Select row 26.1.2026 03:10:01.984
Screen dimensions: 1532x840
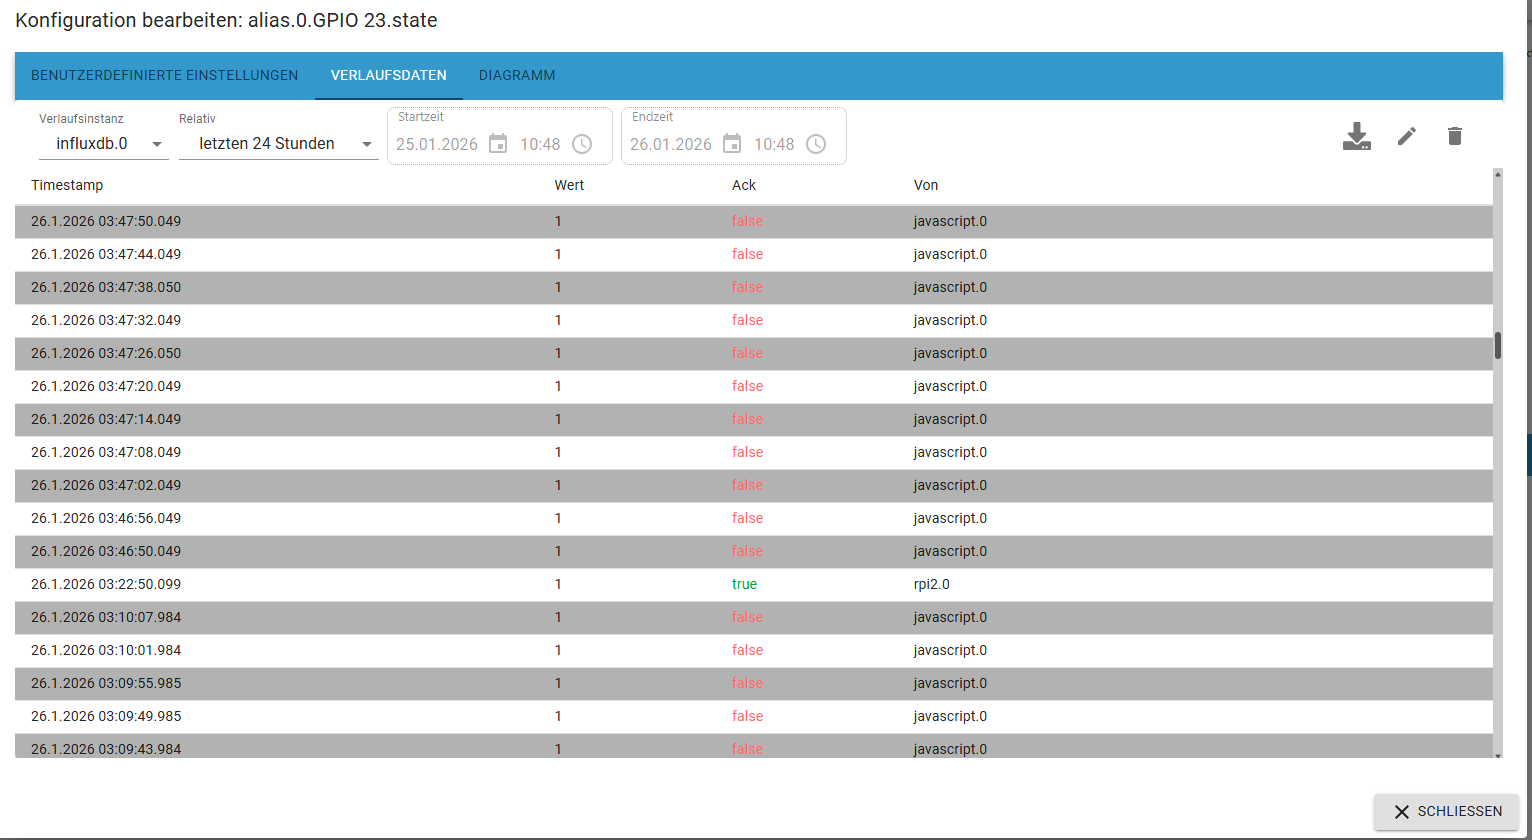pos(754,650)
